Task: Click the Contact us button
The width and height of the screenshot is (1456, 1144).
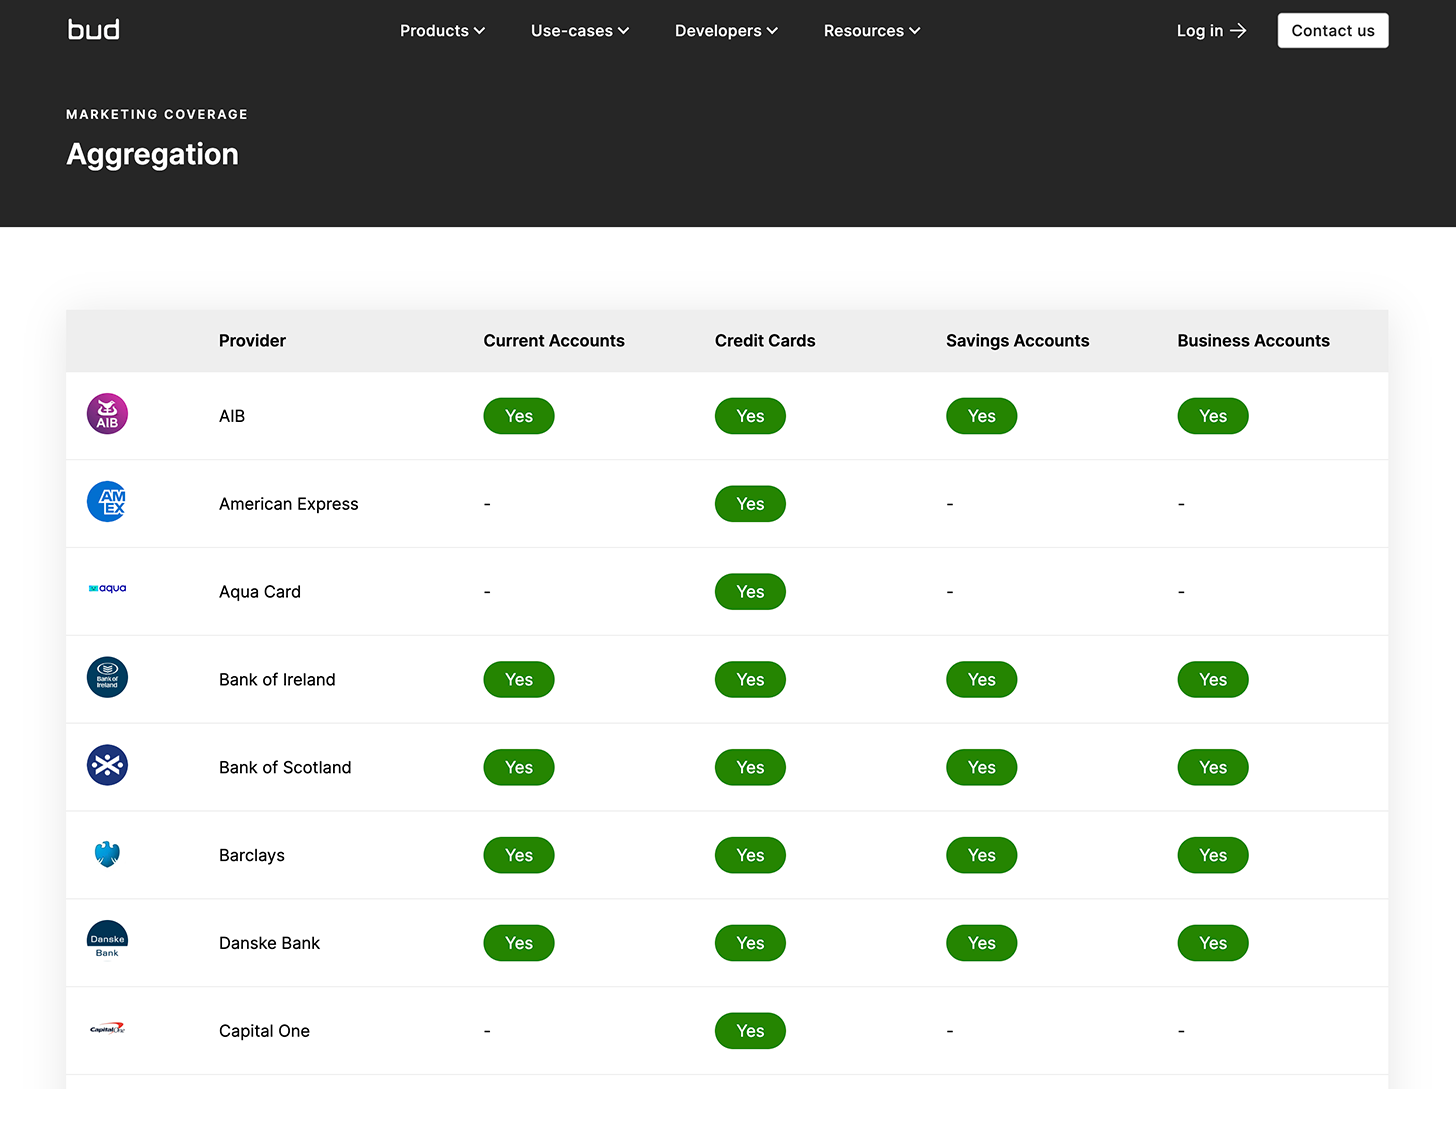Action: click(x=1333, y=31)
